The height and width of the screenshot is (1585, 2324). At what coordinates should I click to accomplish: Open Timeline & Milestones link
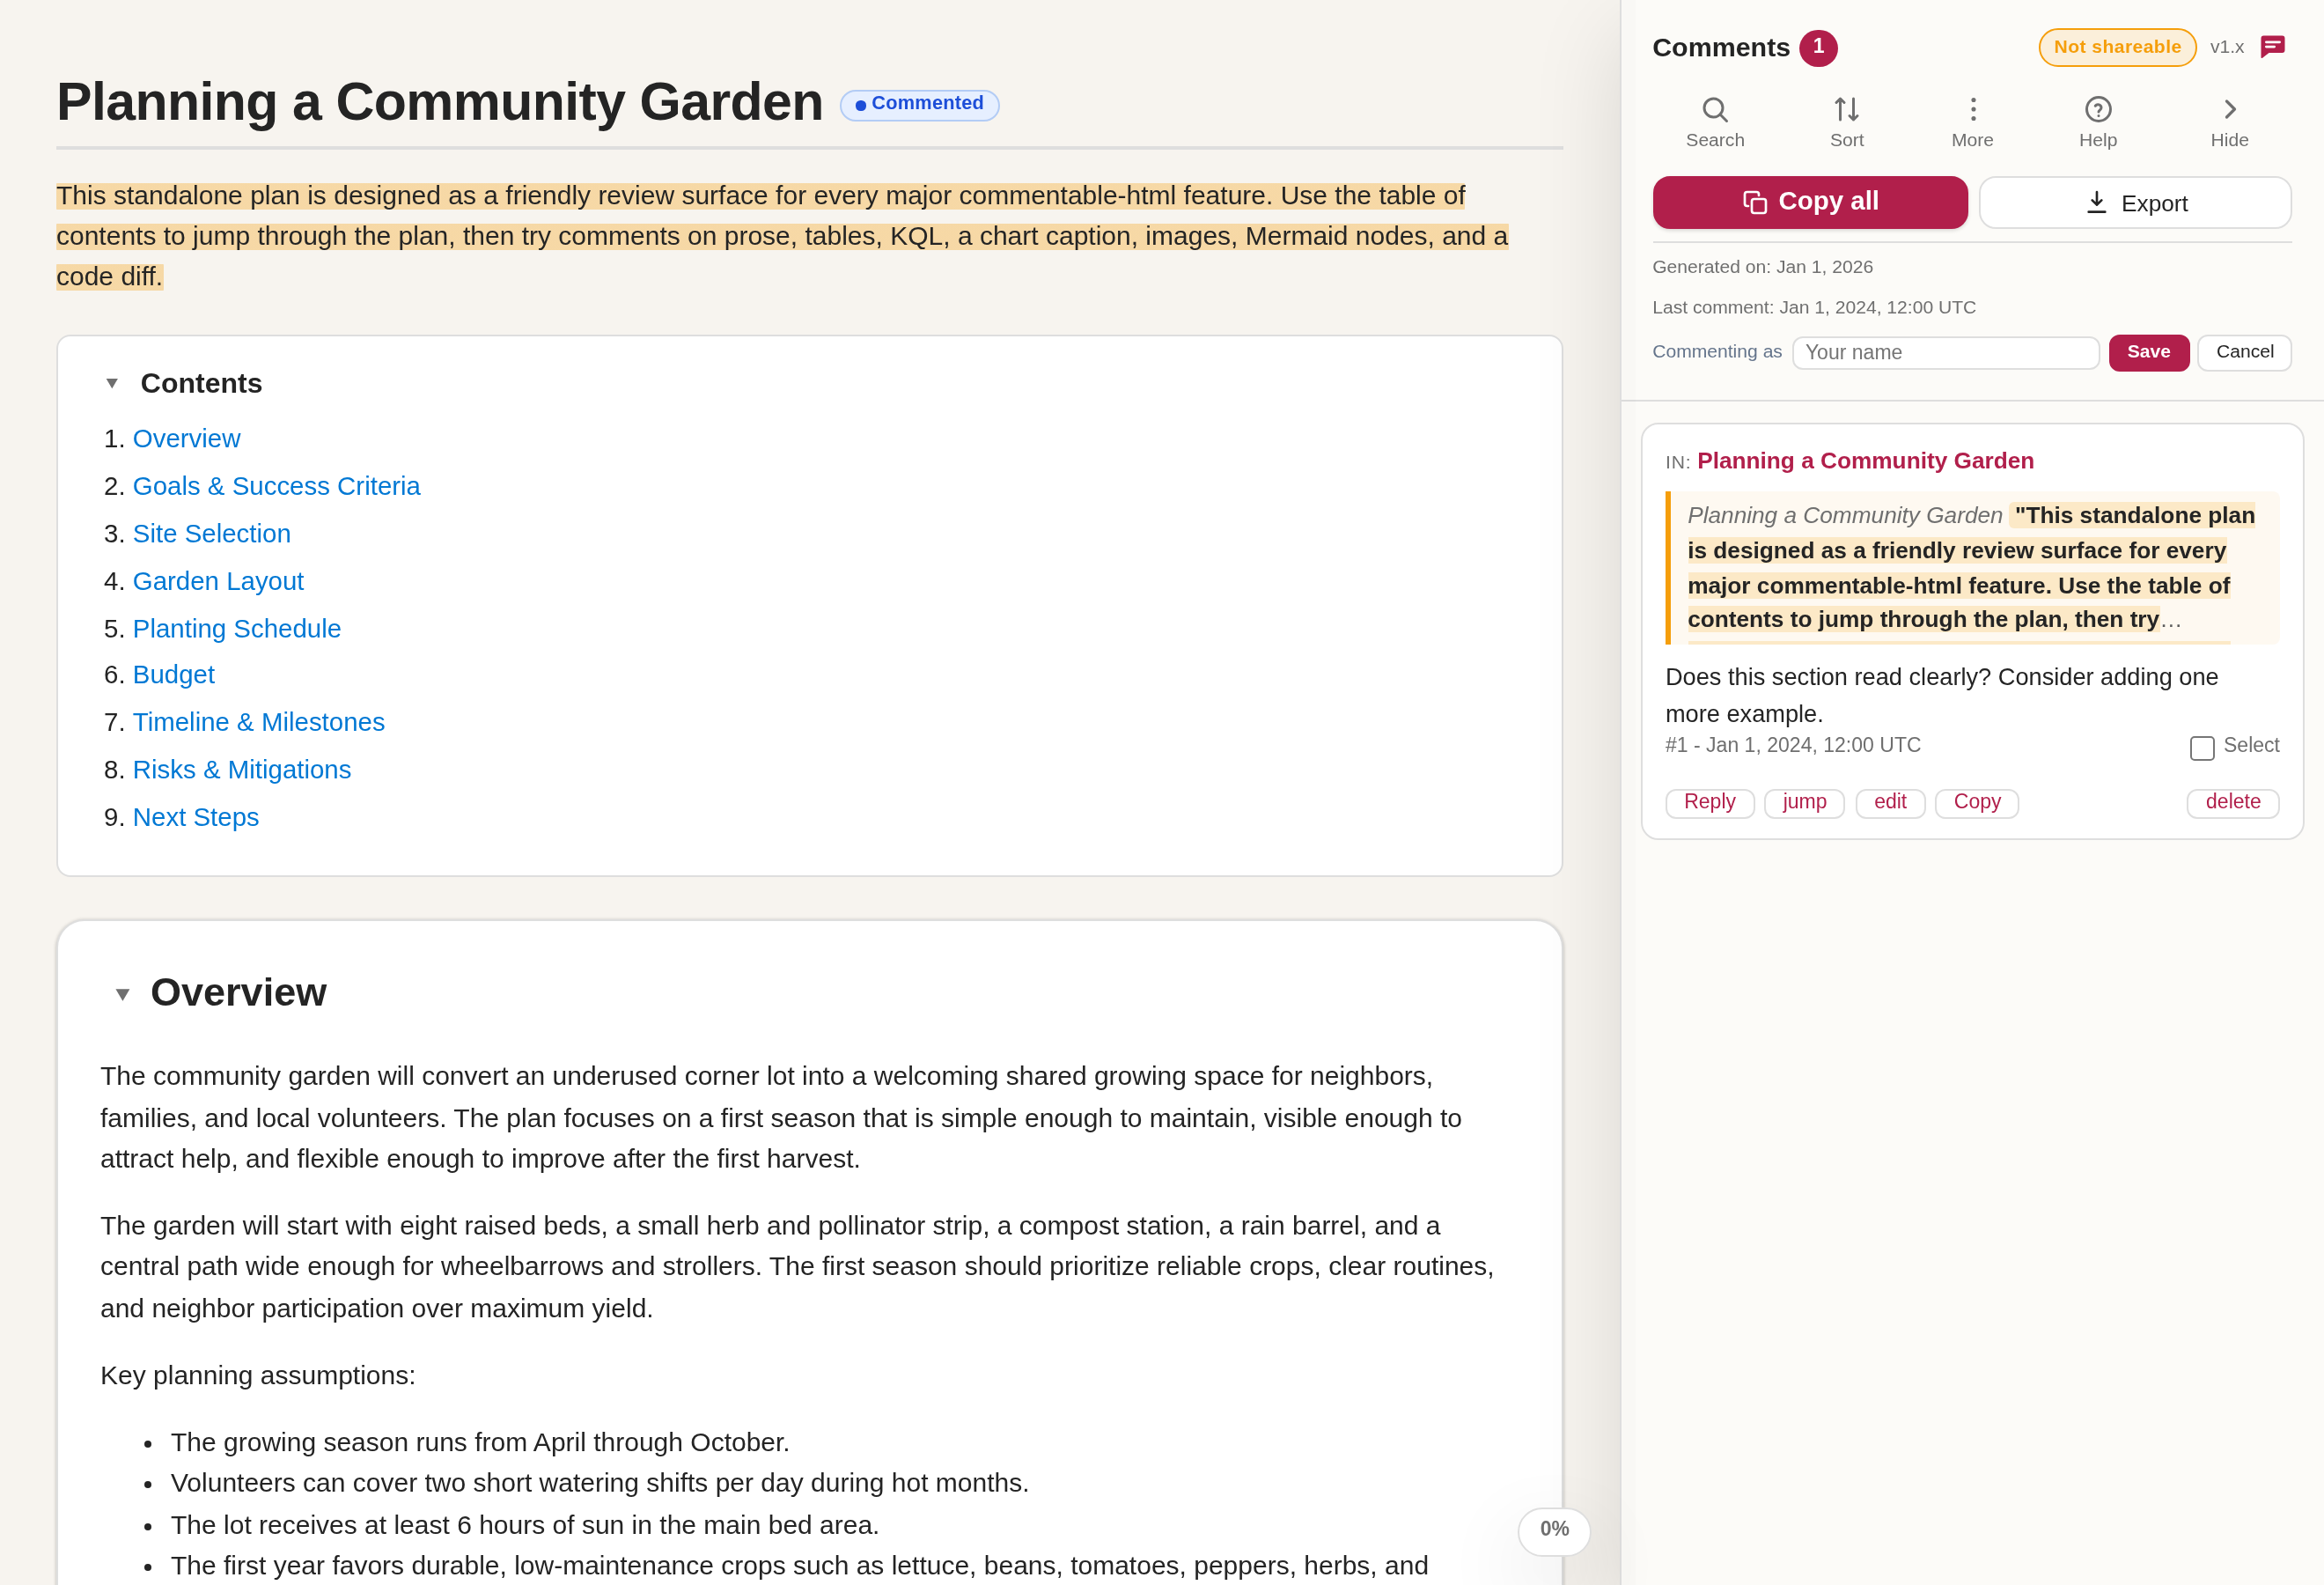pyautogui.click(x=258, y=722)
